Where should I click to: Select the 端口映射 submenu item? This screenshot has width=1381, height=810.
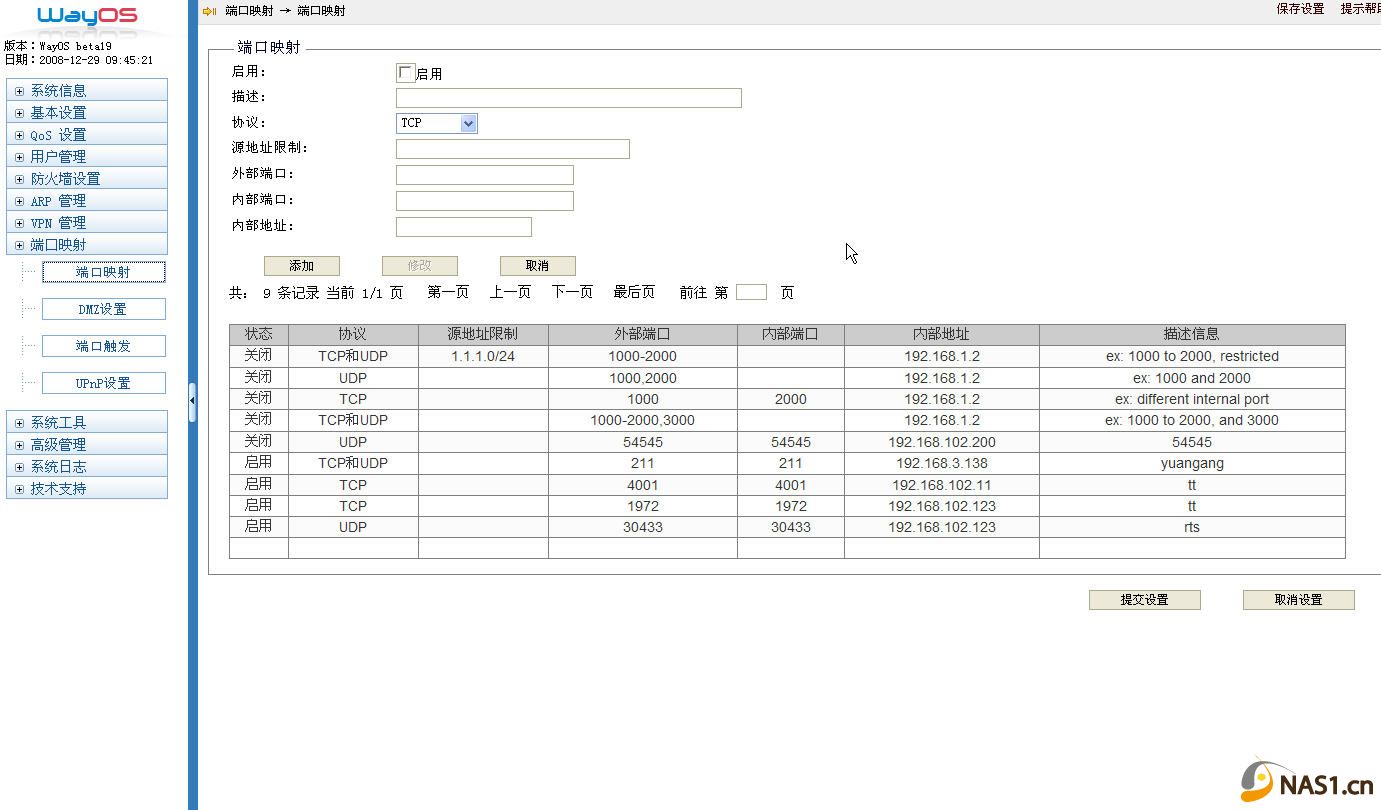click(x=103, y=272)
